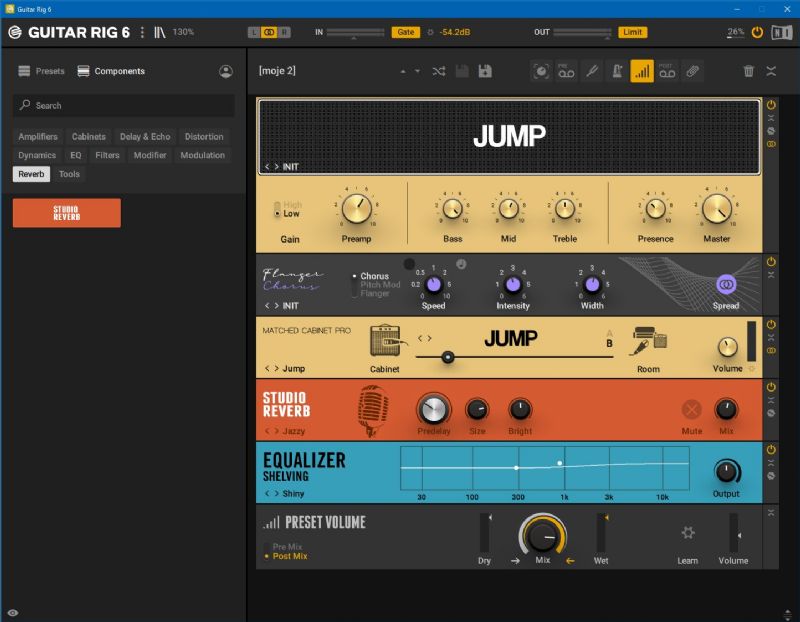
Task: Switch to next cabinet model arrow
Action: coord(430,338)
